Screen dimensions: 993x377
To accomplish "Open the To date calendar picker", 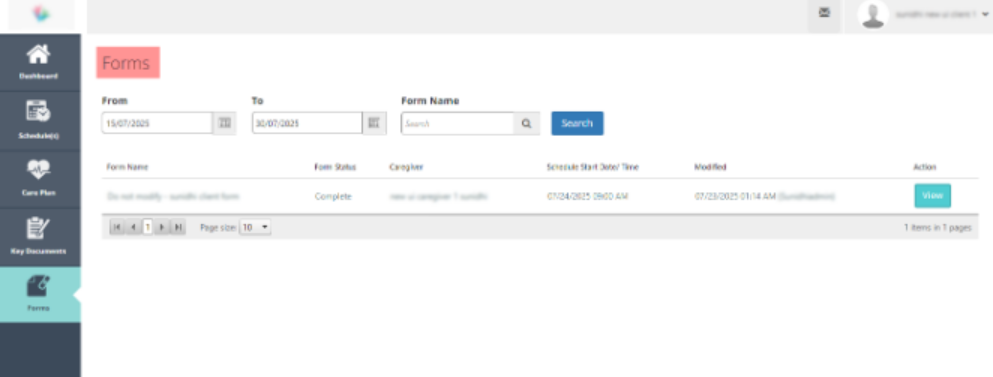I will coord(374,123).
